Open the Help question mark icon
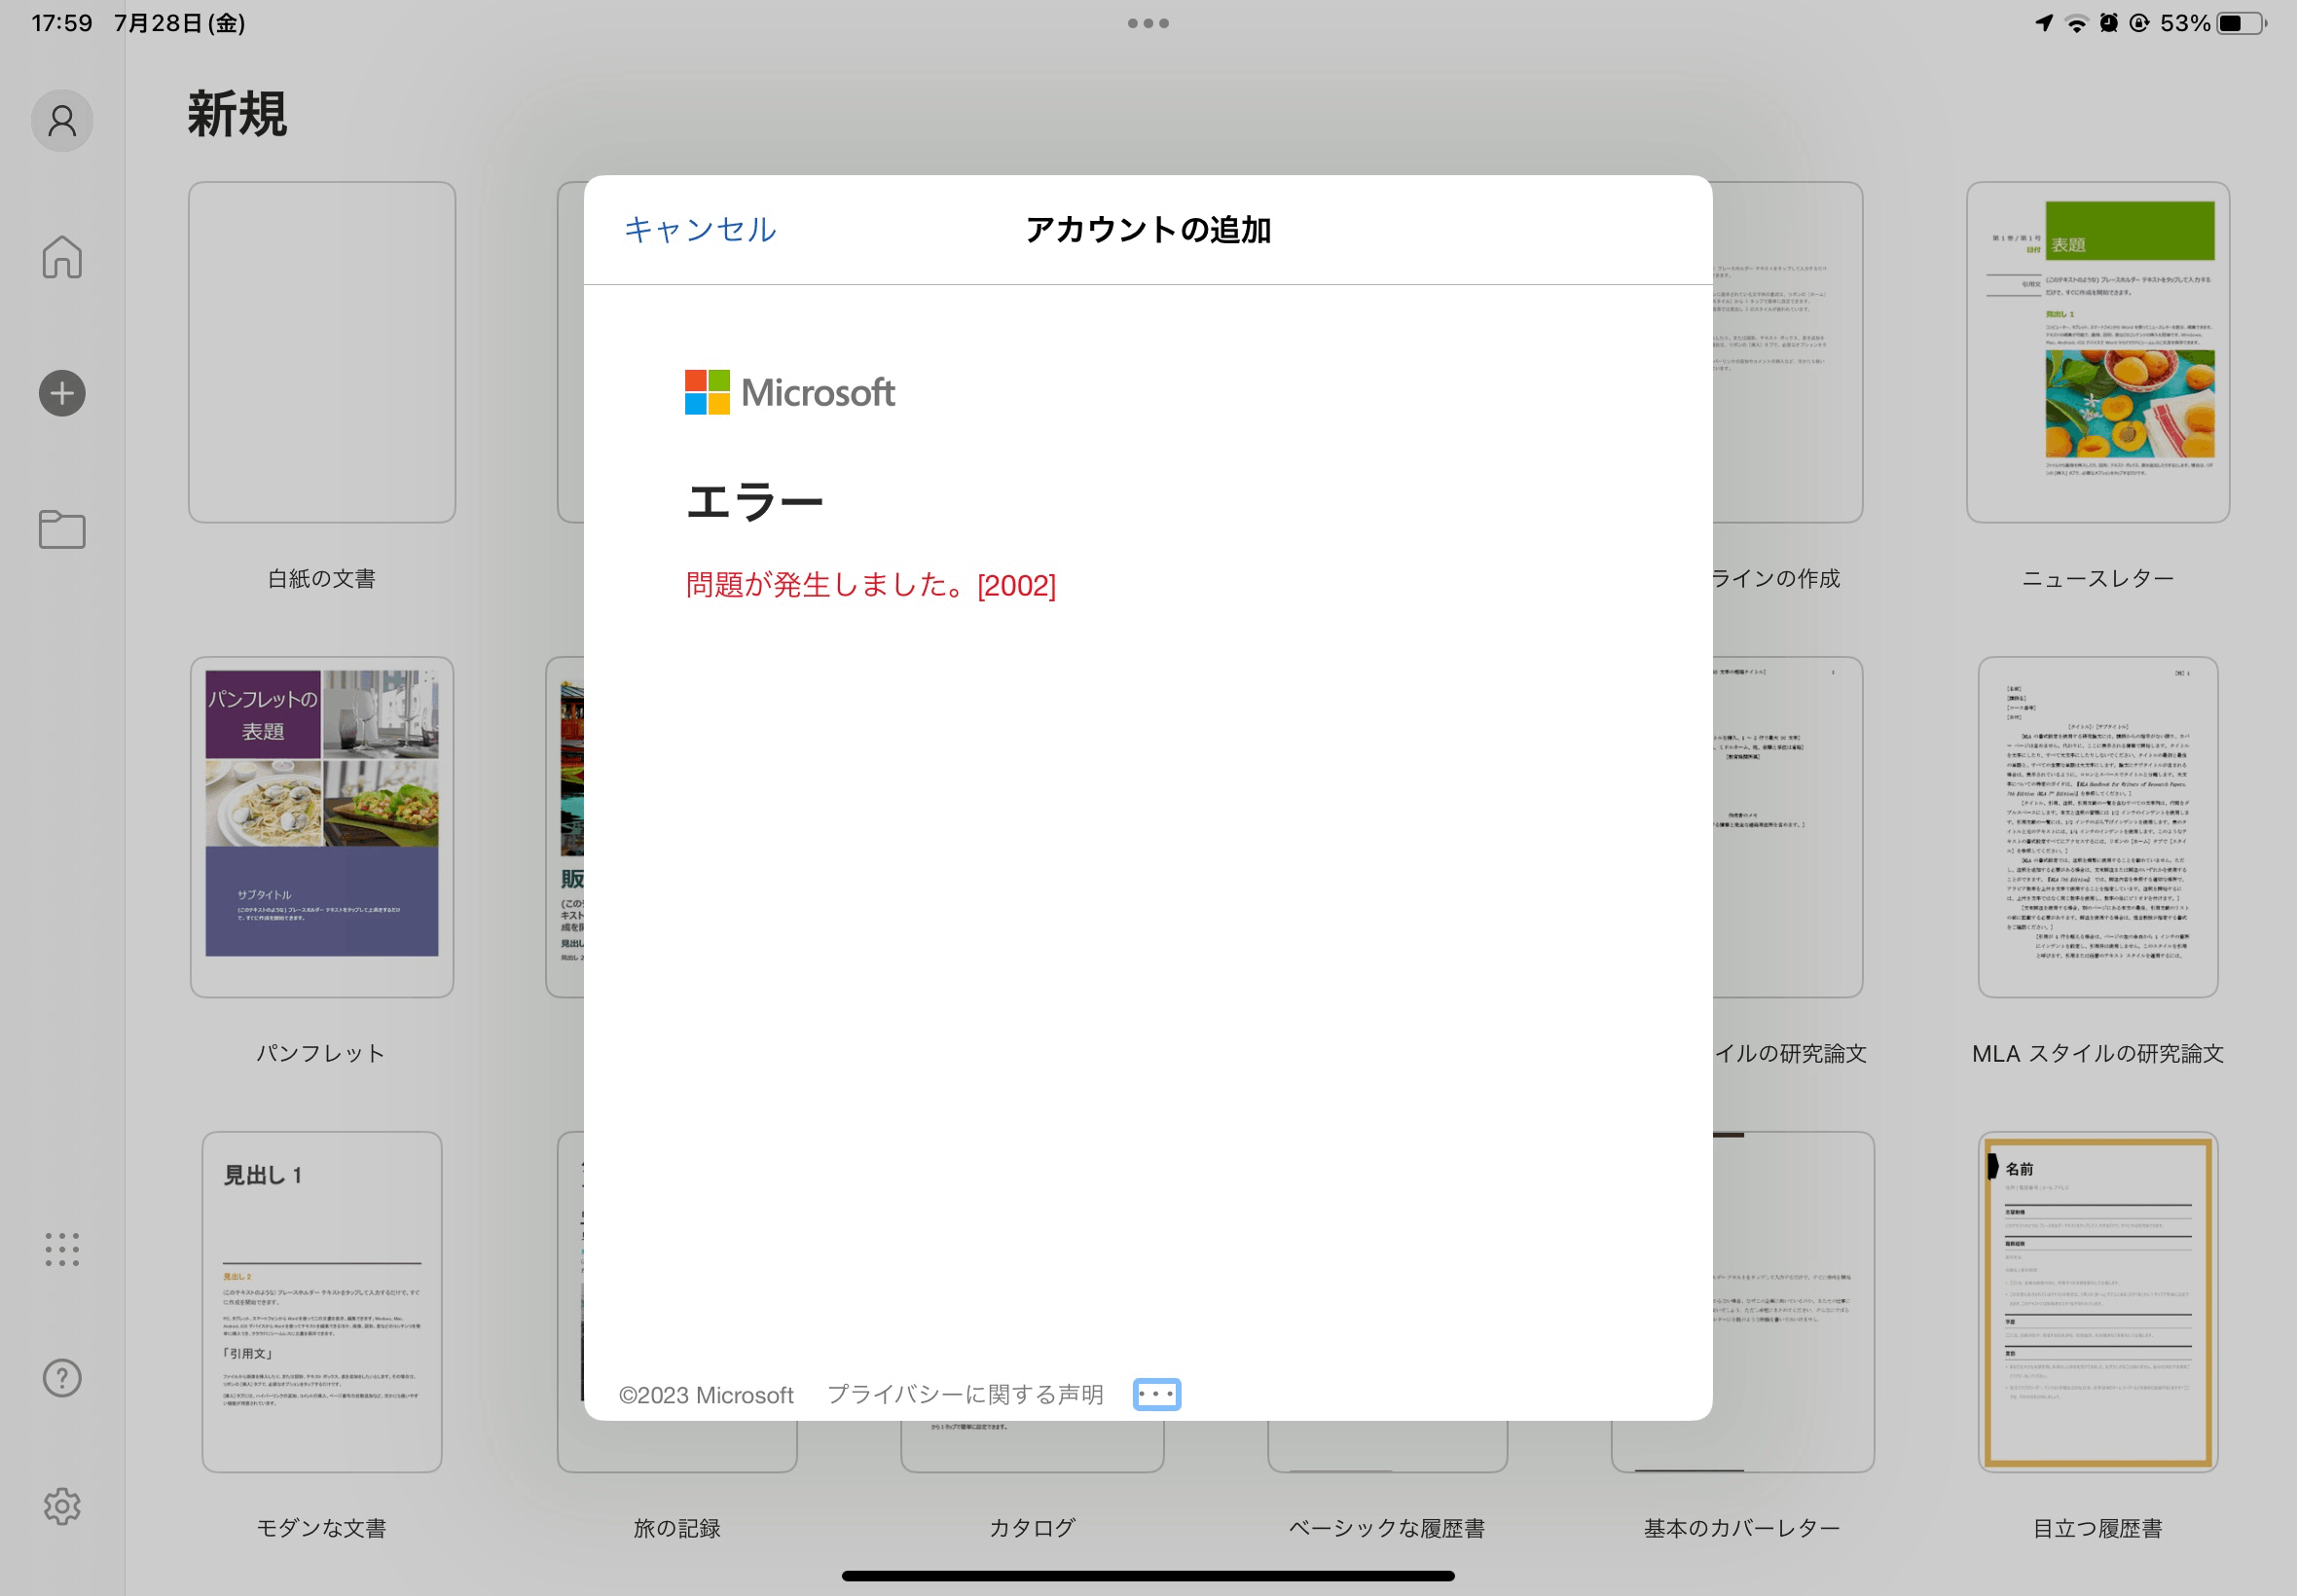Screen dimensions: 2297x1596 click(x=62, y=1378)
